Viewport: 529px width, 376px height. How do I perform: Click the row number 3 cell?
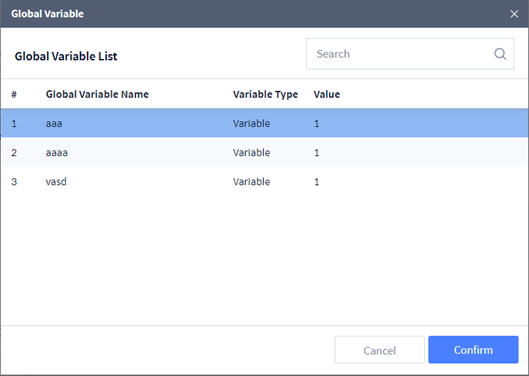coord(14,182)
